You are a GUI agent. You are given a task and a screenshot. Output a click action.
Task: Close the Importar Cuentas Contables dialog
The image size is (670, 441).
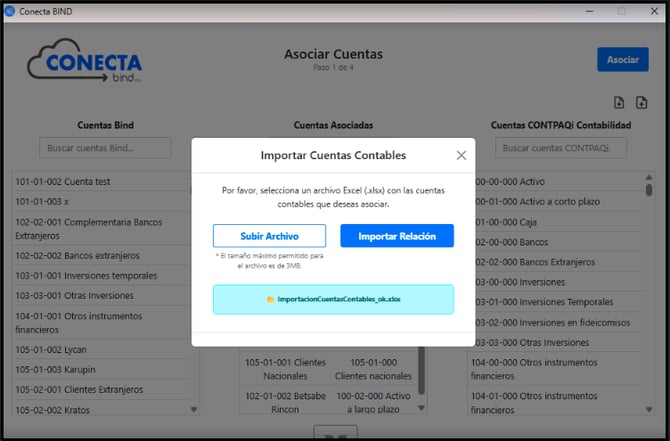click(x=461, y=155)
